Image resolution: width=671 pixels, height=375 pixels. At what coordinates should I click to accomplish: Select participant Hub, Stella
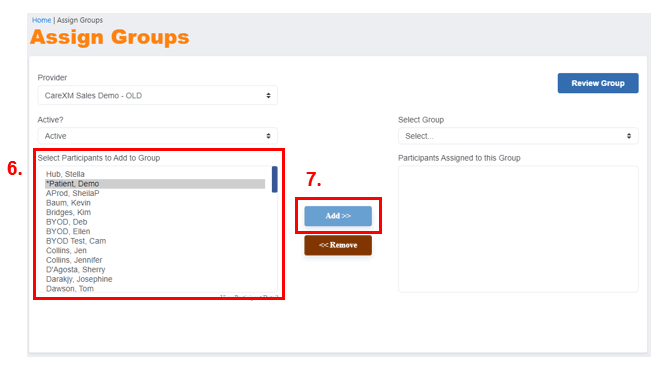155,174
